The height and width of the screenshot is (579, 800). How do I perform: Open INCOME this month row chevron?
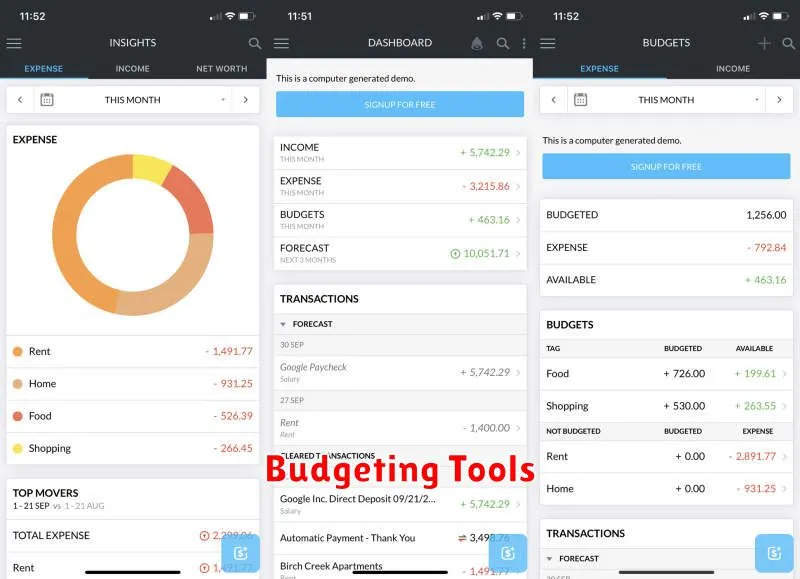(518, 153)
